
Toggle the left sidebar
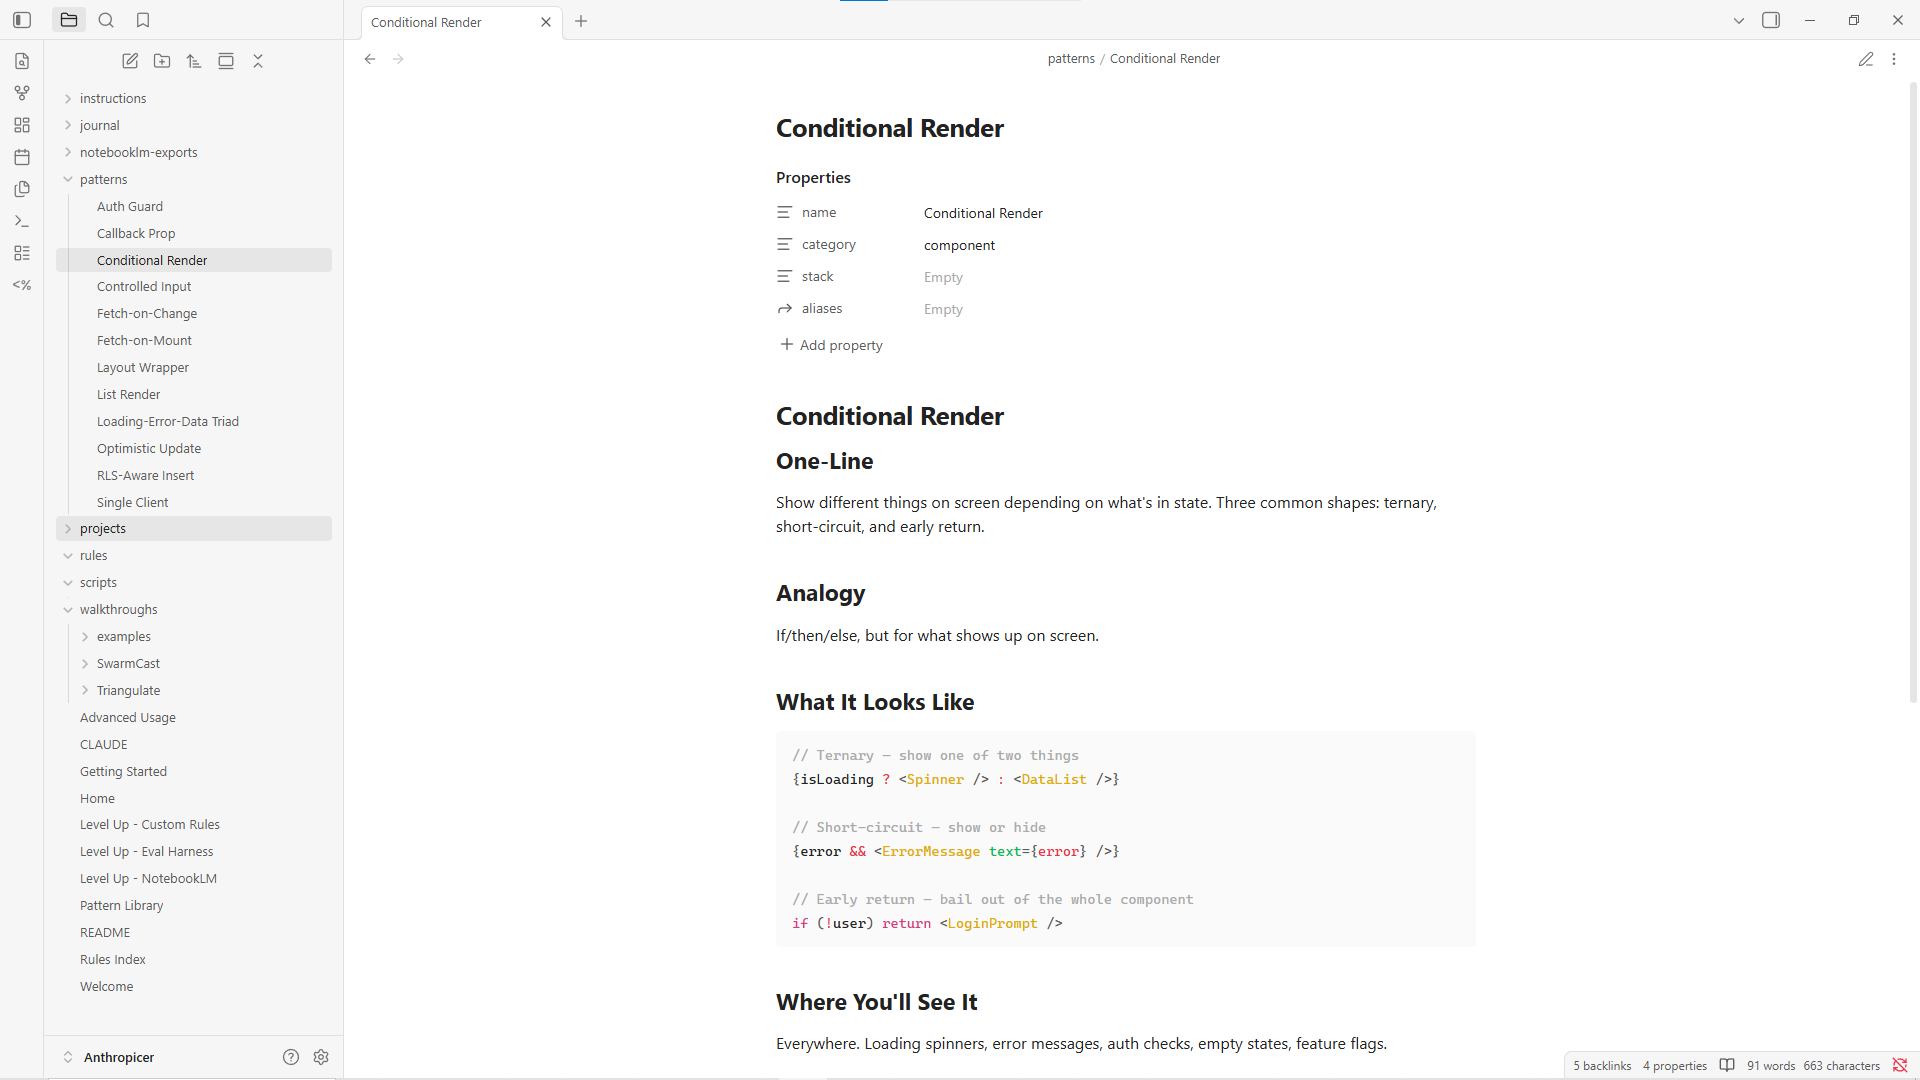(x=22, y=20)
